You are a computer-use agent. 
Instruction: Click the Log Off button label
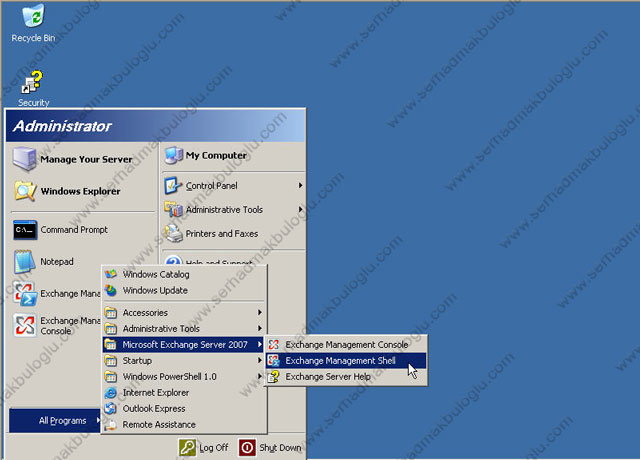[x=213, y=448]
